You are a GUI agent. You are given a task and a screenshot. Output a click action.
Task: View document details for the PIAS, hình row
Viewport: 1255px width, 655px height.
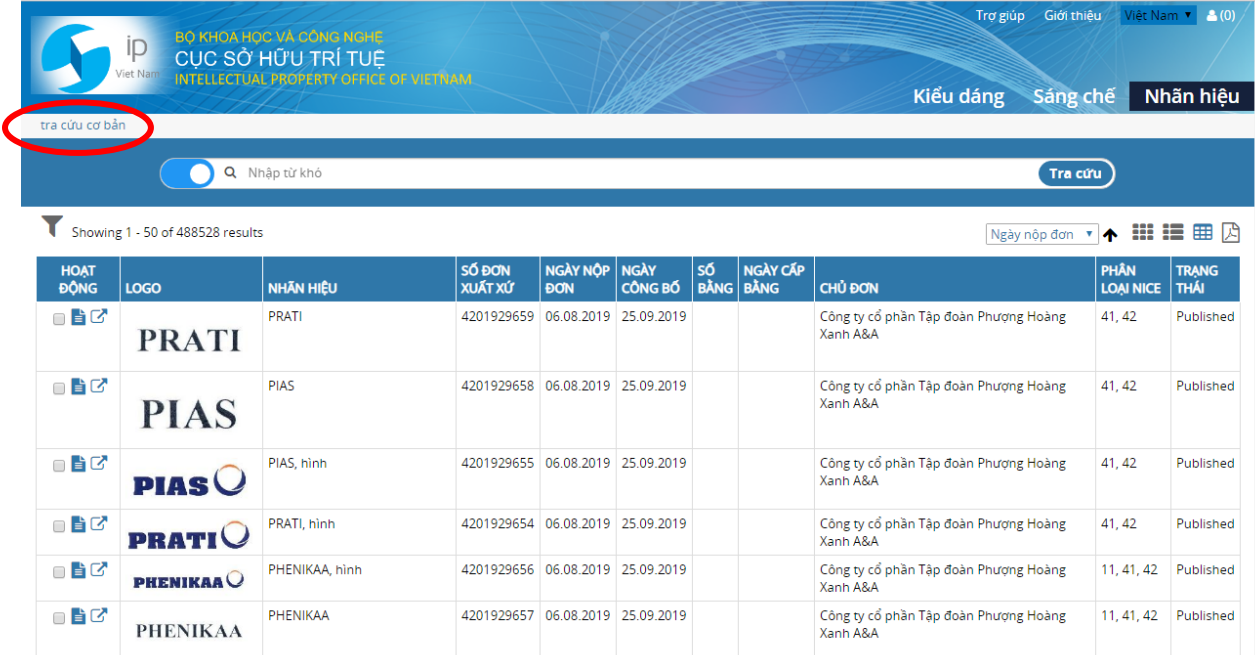pos(78,463)
